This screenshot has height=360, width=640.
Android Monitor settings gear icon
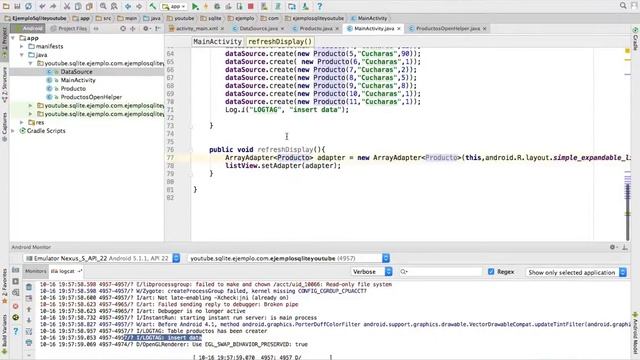pyautogui.click(x=612, y=247)
